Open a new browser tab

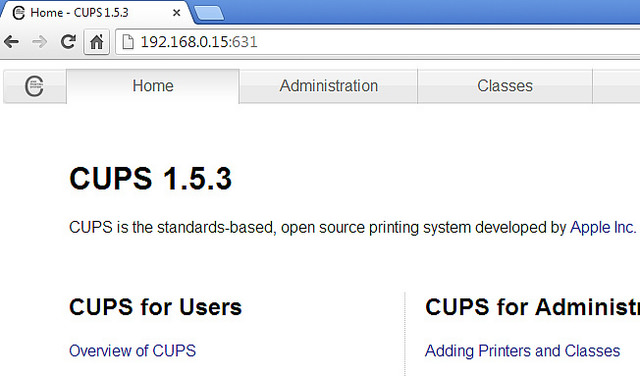tap(209, 13)
